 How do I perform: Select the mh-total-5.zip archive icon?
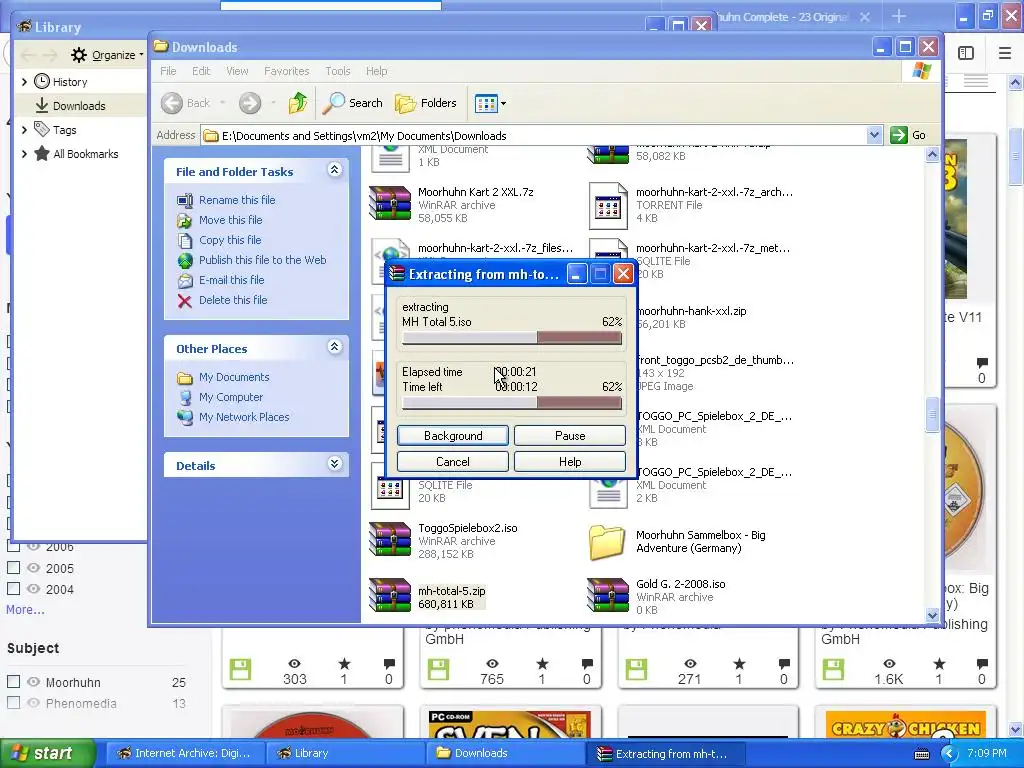390,595
